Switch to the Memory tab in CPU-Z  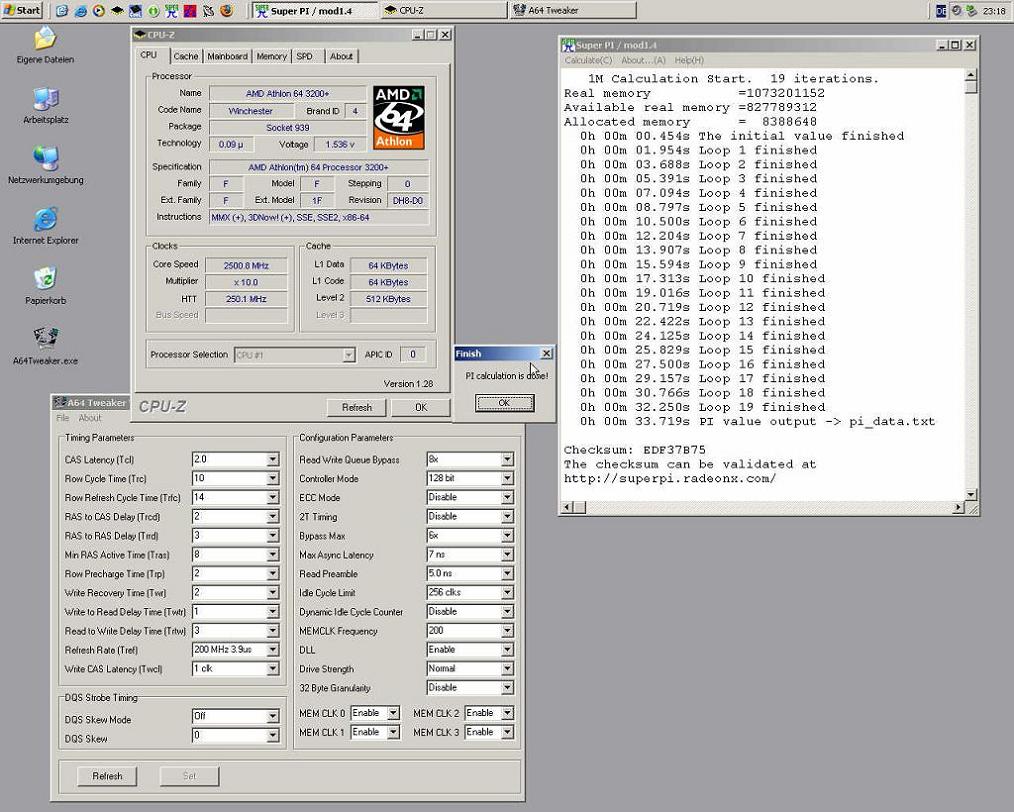tap(272, 56)
